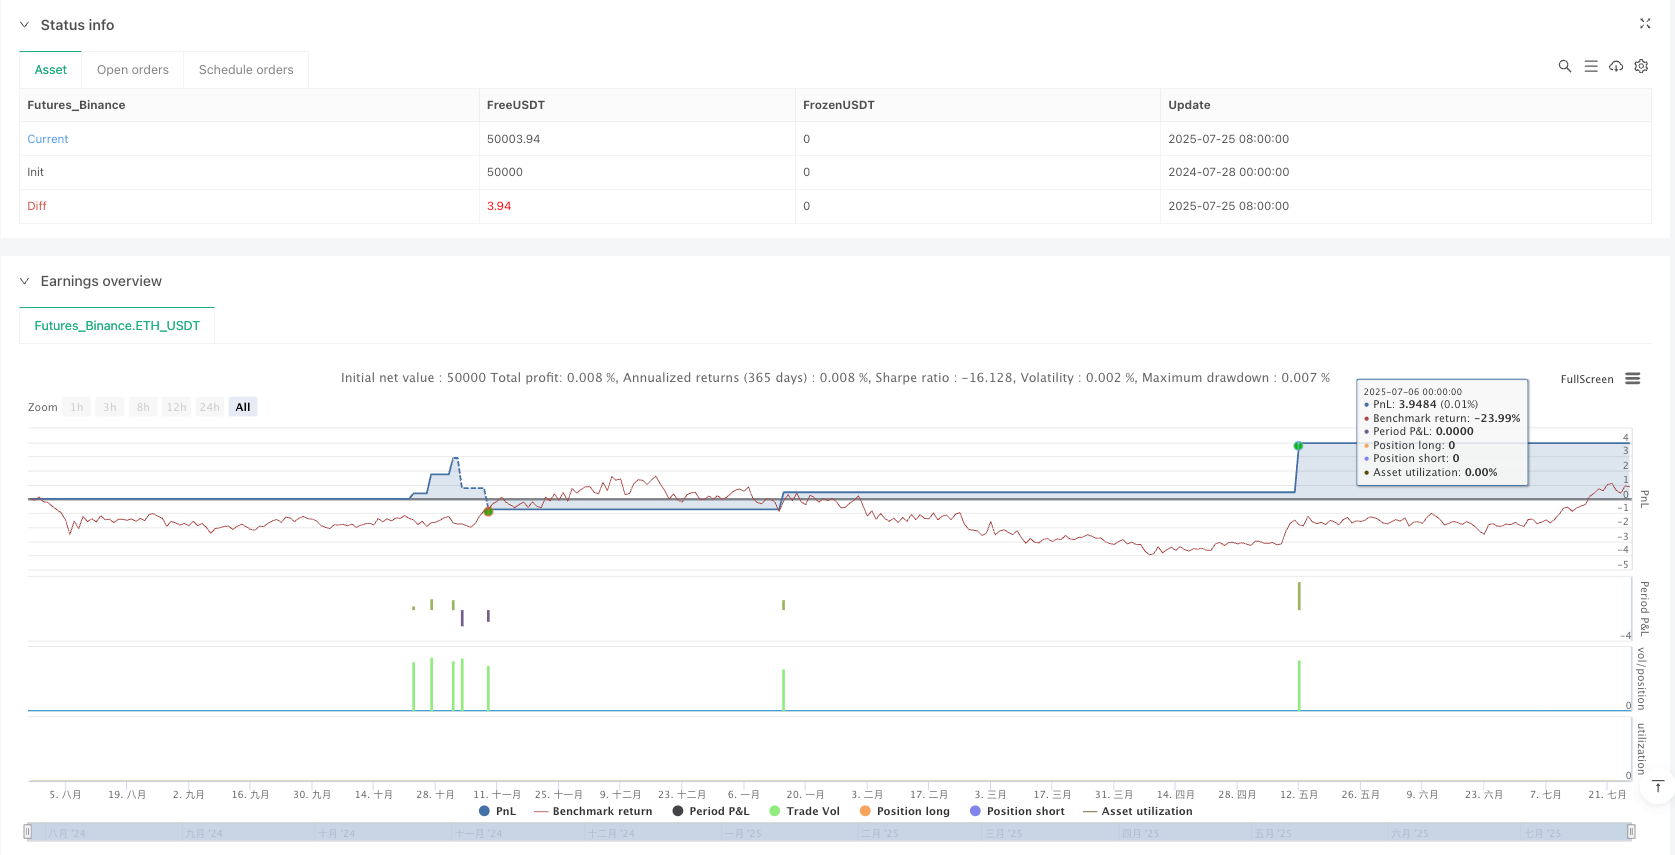This screenshot has height=855, width=1675.
Task: Toggle PnL series in chart legend
Action: pos(498,811)
